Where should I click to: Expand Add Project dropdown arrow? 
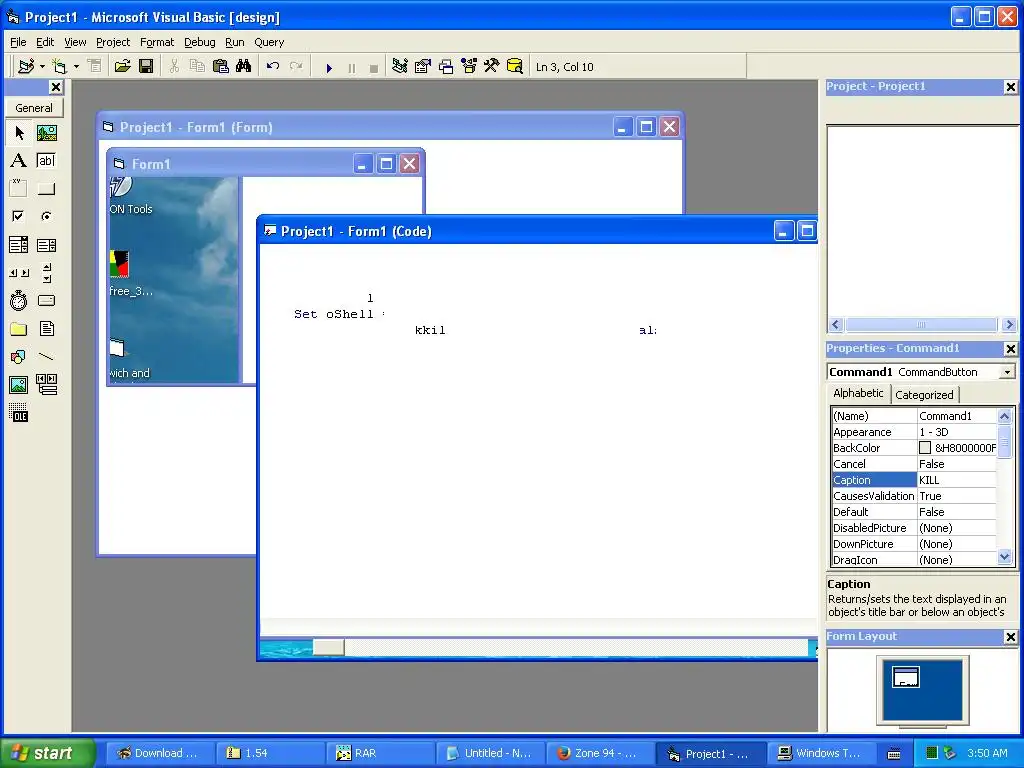[42, 67]
